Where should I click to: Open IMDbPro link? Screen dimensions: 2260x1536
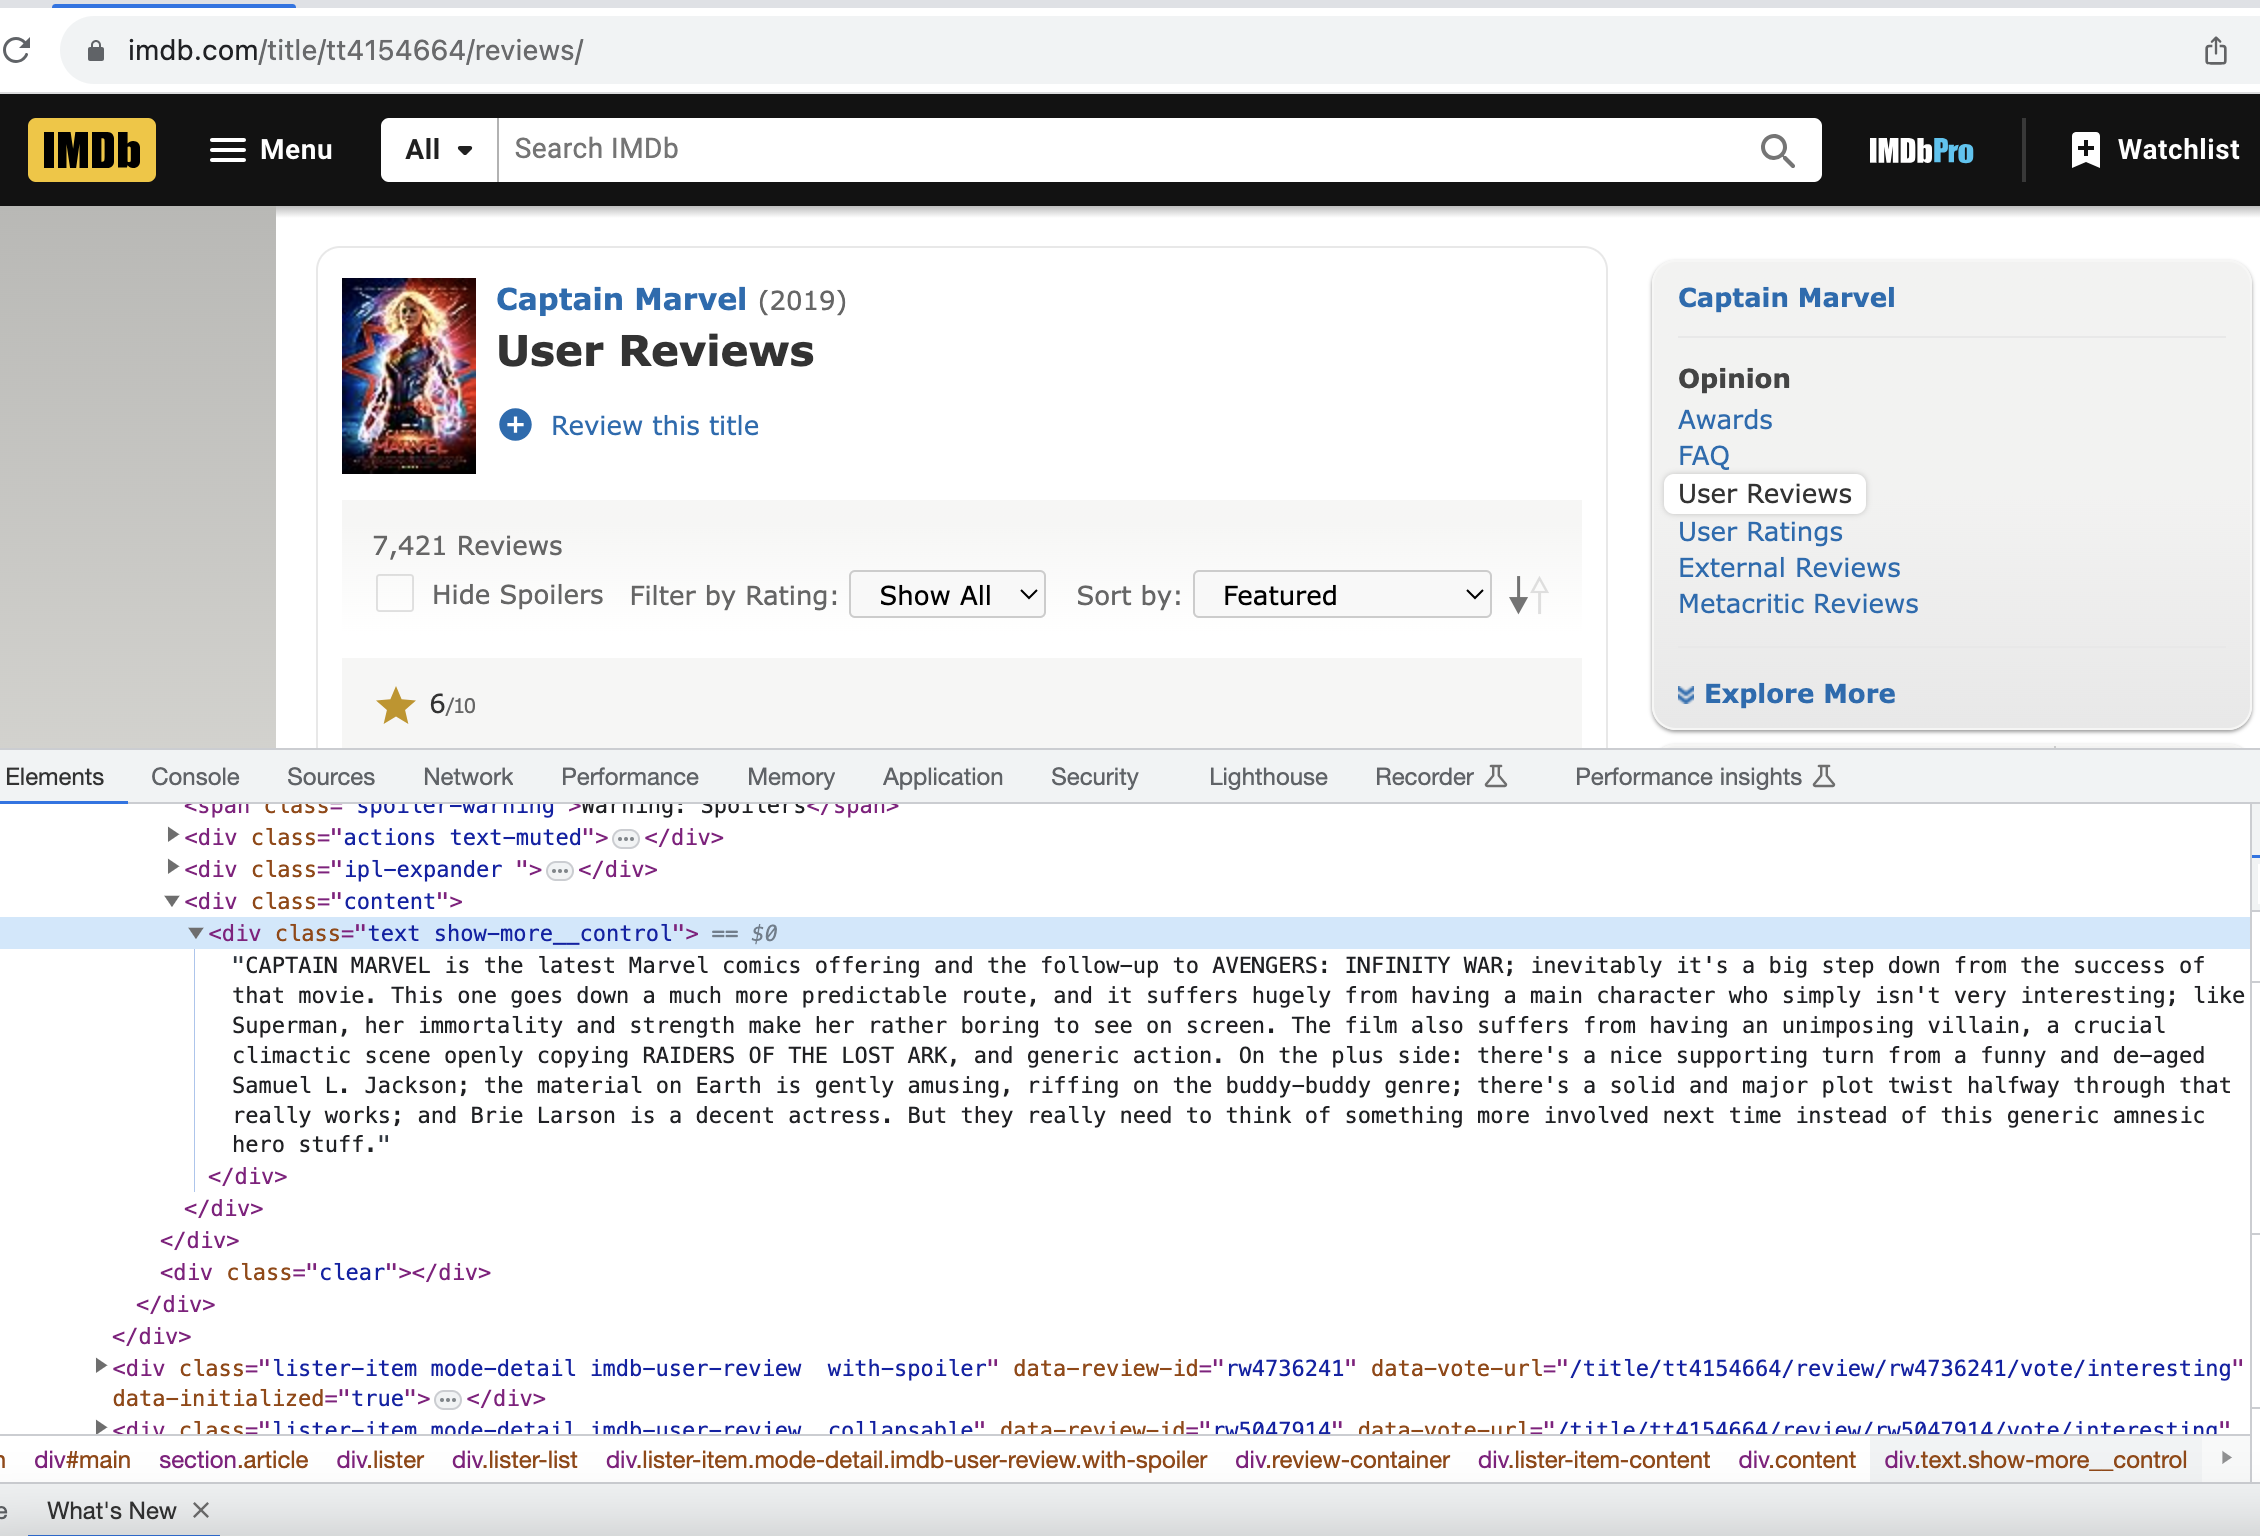[x=1921, y=151]
